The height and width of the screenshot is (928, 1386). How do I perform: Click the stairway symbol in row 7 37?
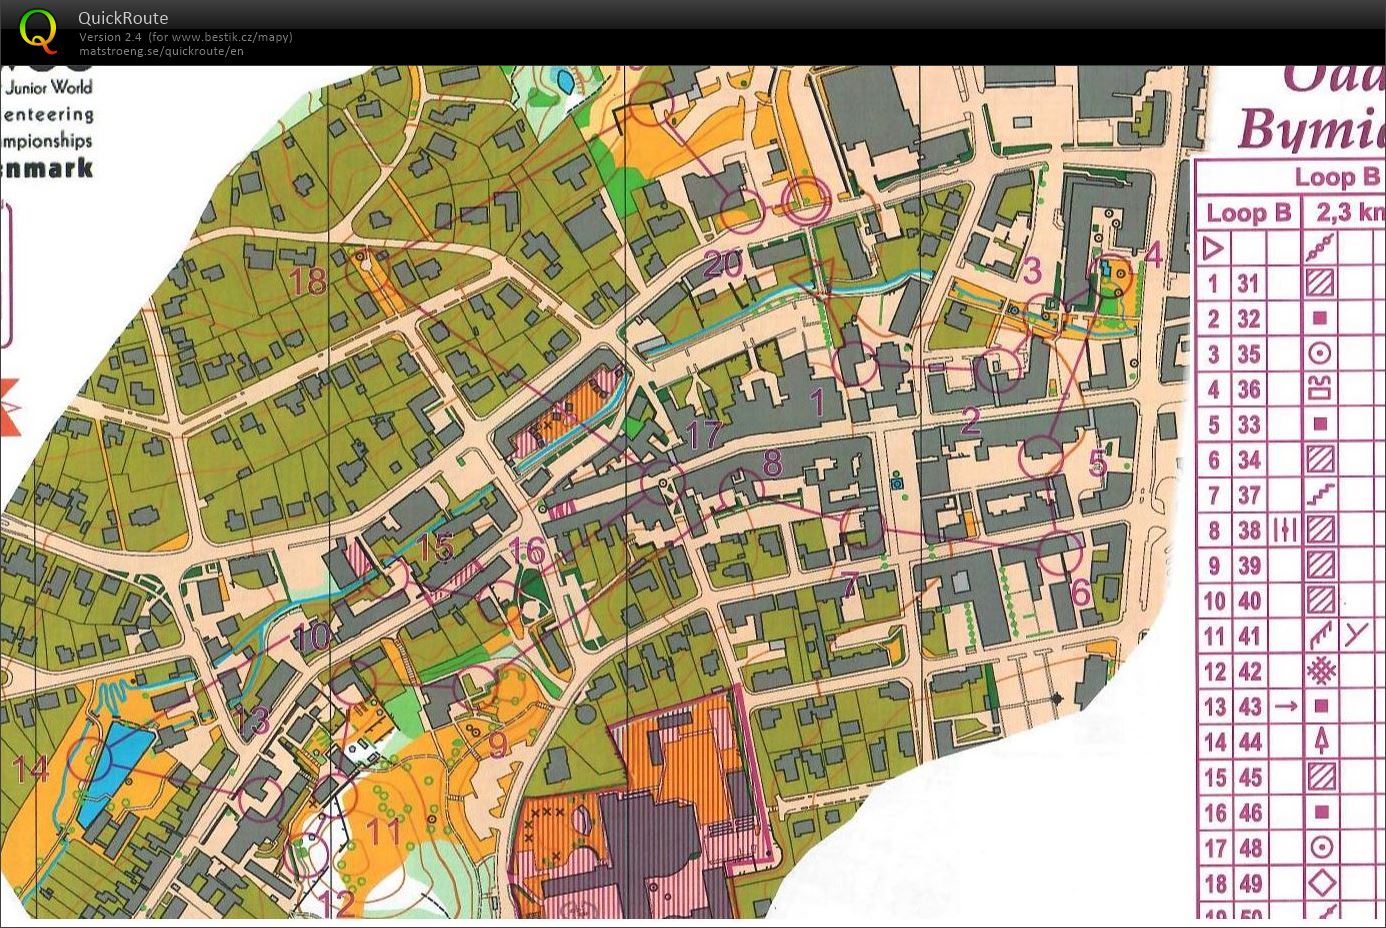click(1320, 494)
